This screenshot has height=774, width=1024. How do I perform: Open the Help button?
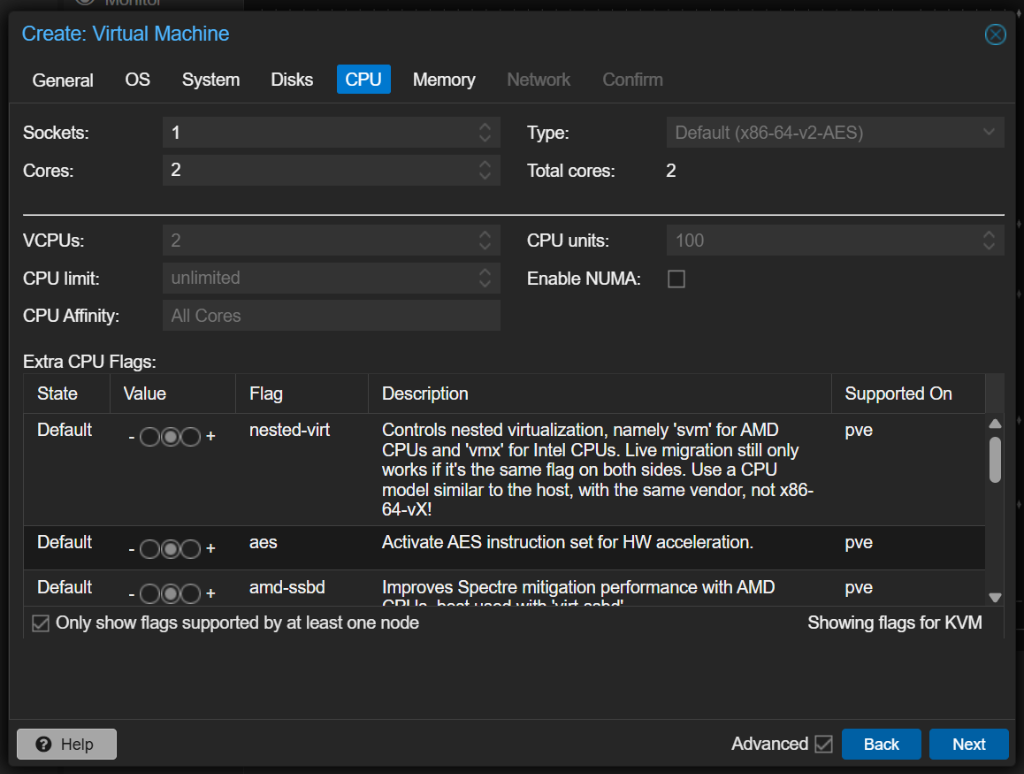(x=67, y=744)
